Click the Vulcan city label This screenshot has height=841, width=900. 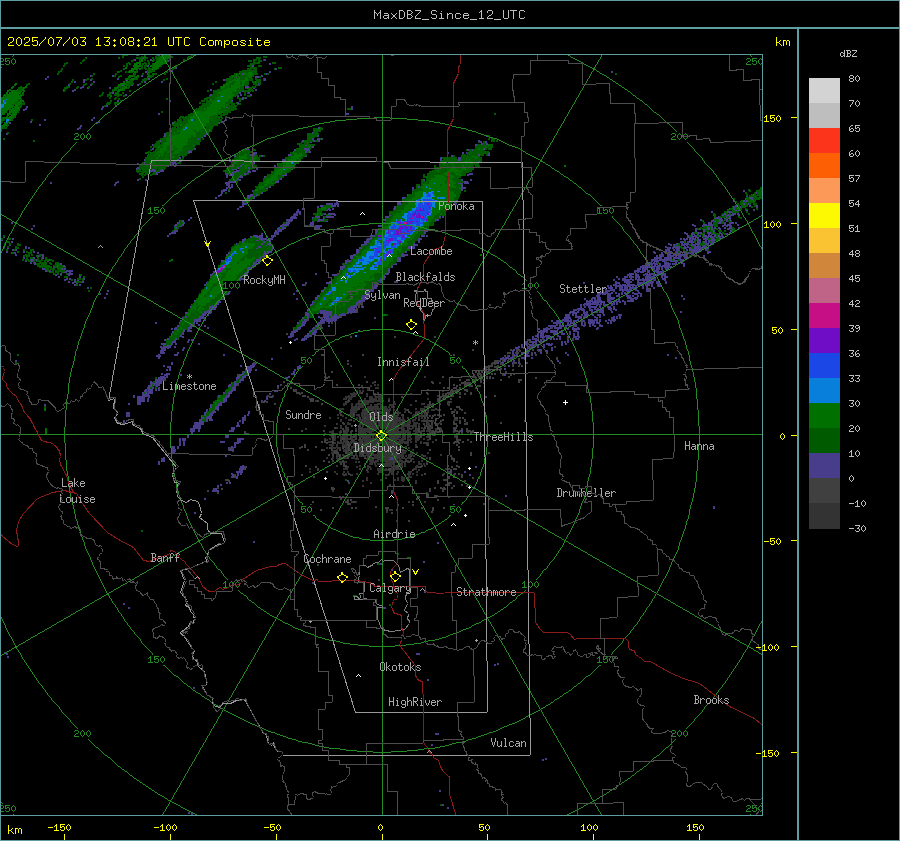click(x=509, y=743)
